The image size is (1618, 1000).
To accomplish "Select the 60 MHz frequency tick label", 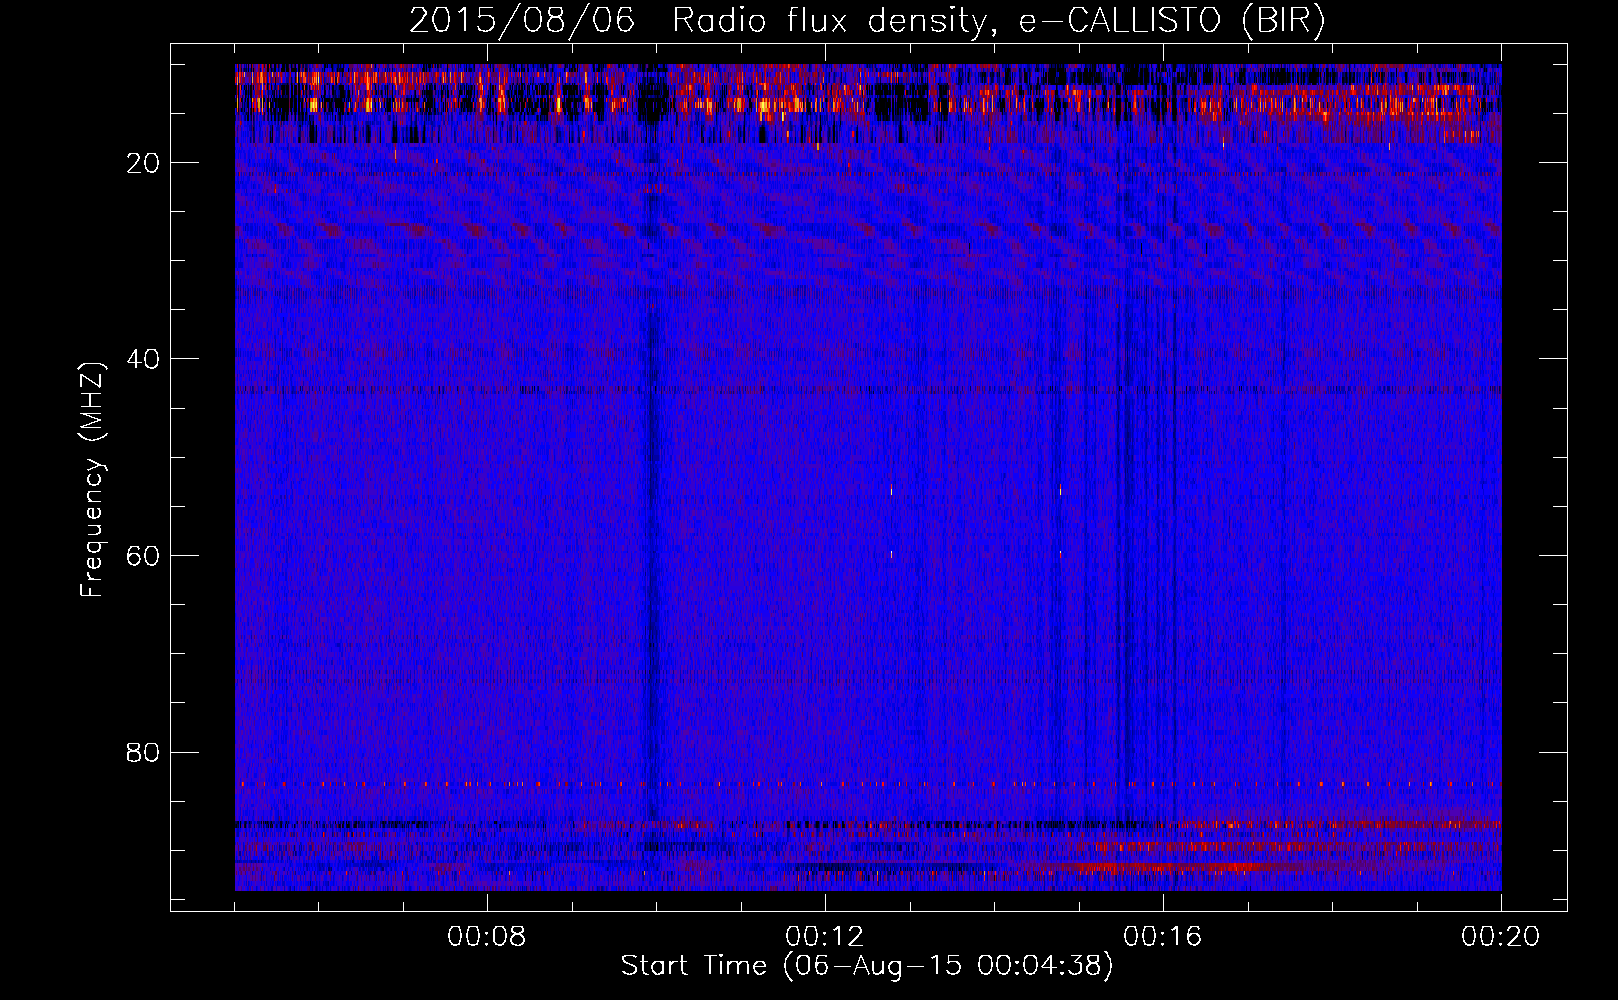I will (x=143, y=556).
